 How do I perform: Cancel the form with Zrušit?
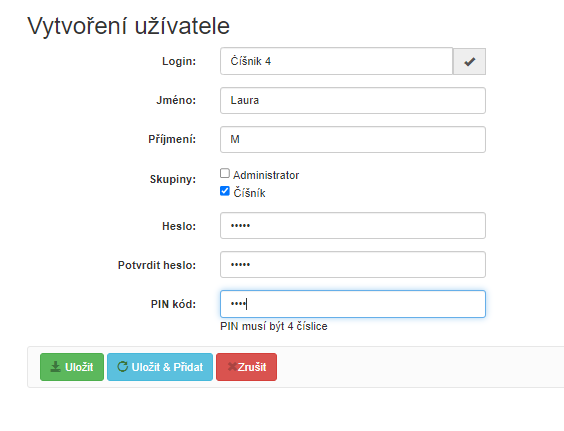[x=246, y=367]
